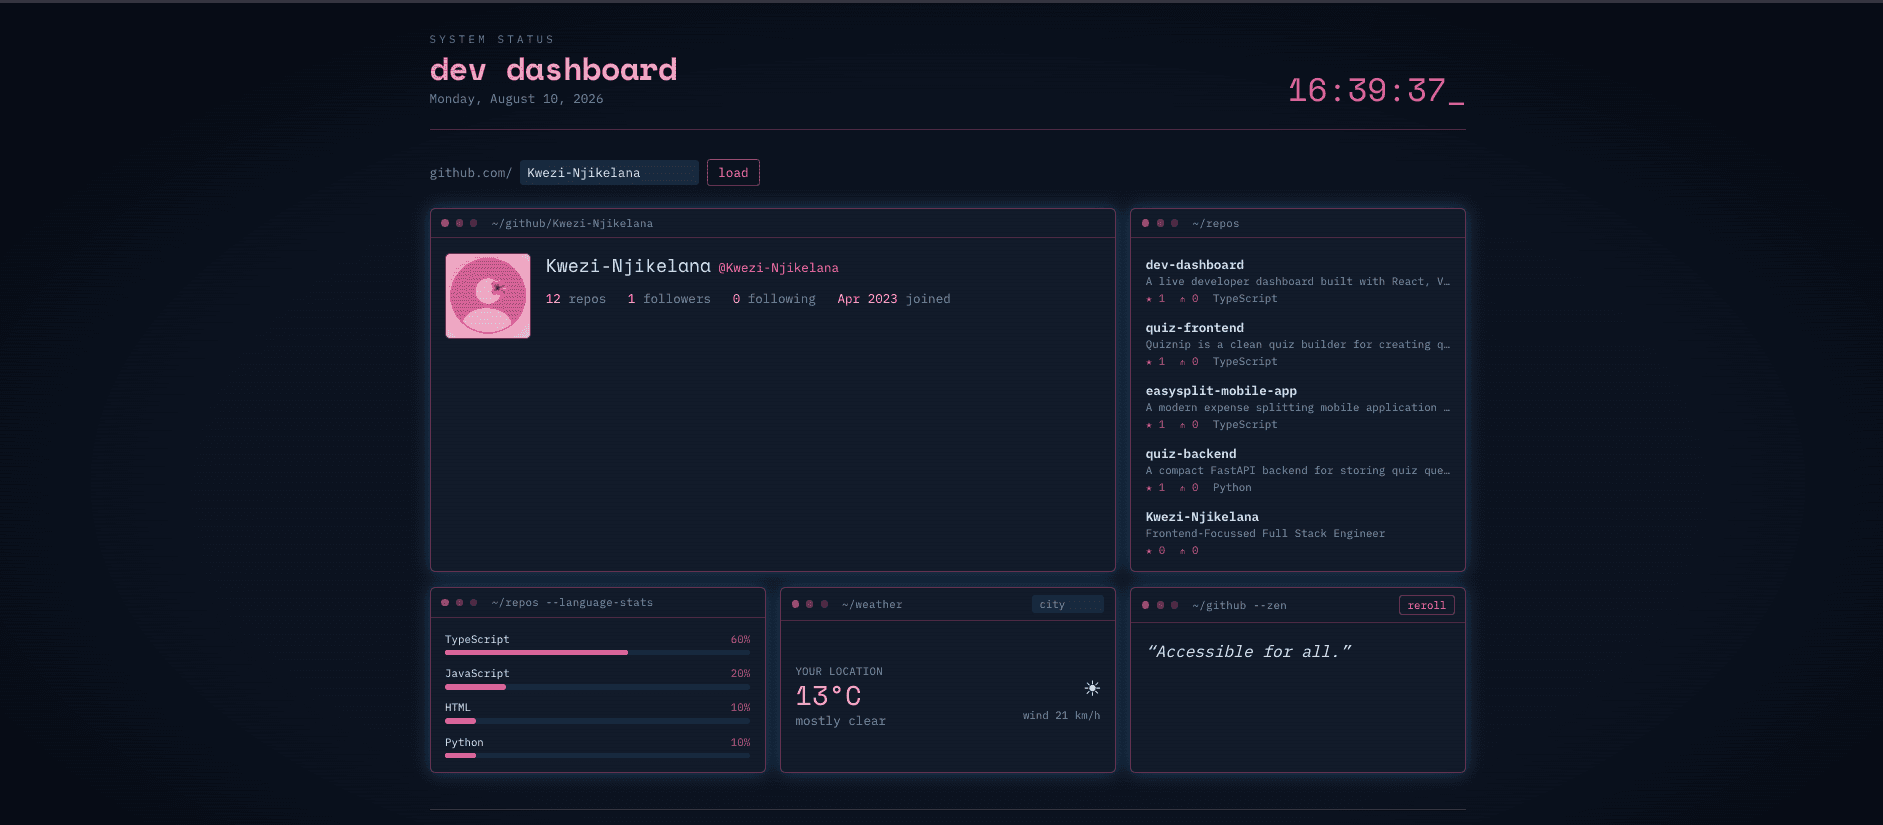Click the "0 following" stat
The width and height of the screenshot is (1883, 825).
click(x=774, y=299)
